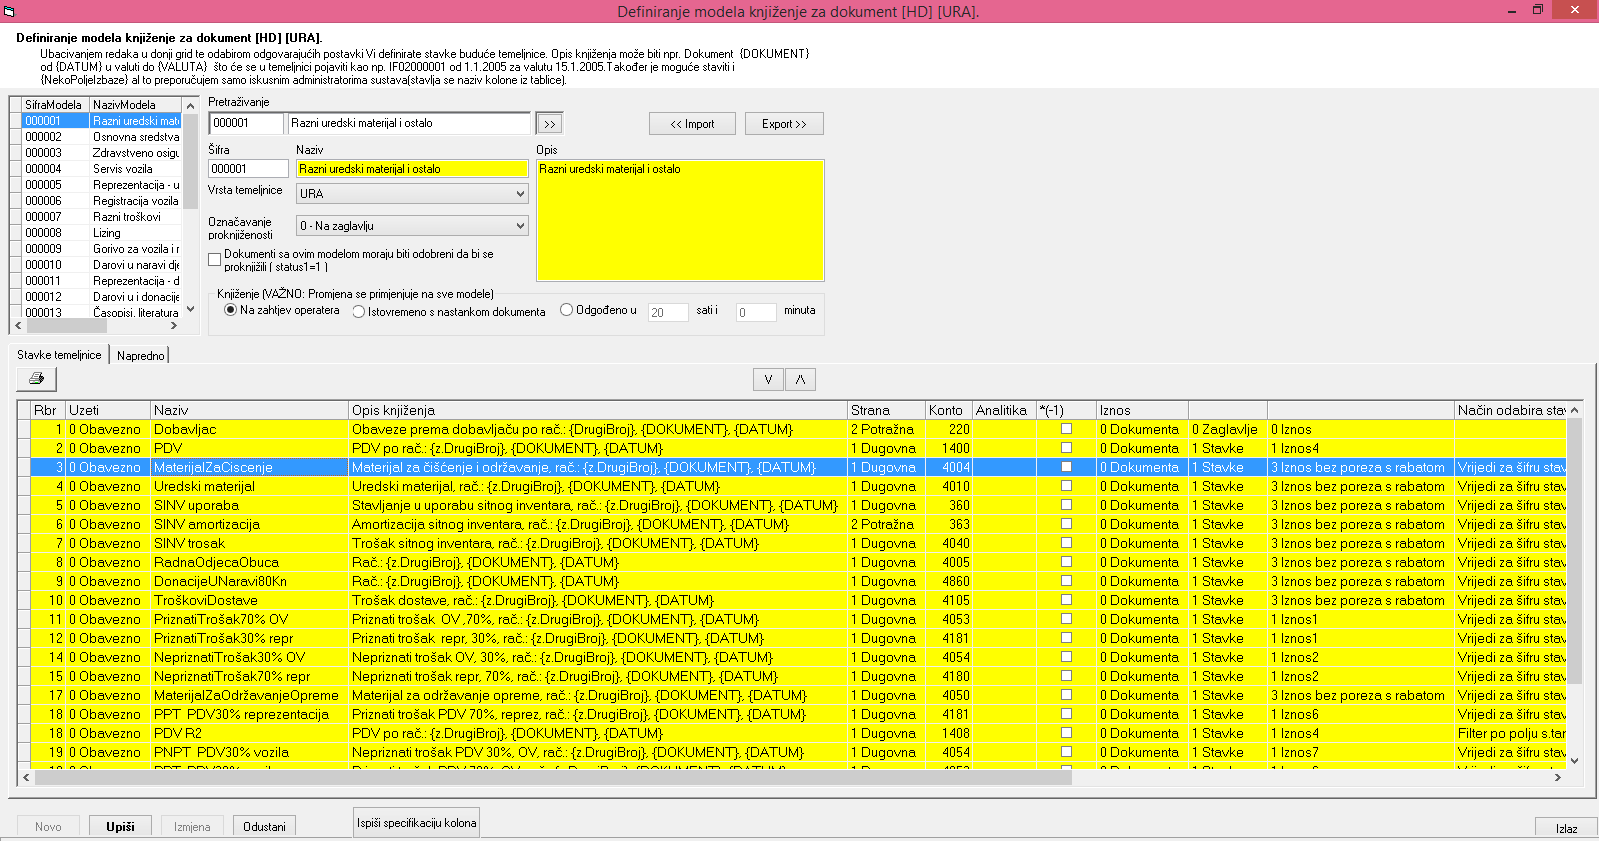
Task: Click the move row down arrow button
Action: [768, 379]
